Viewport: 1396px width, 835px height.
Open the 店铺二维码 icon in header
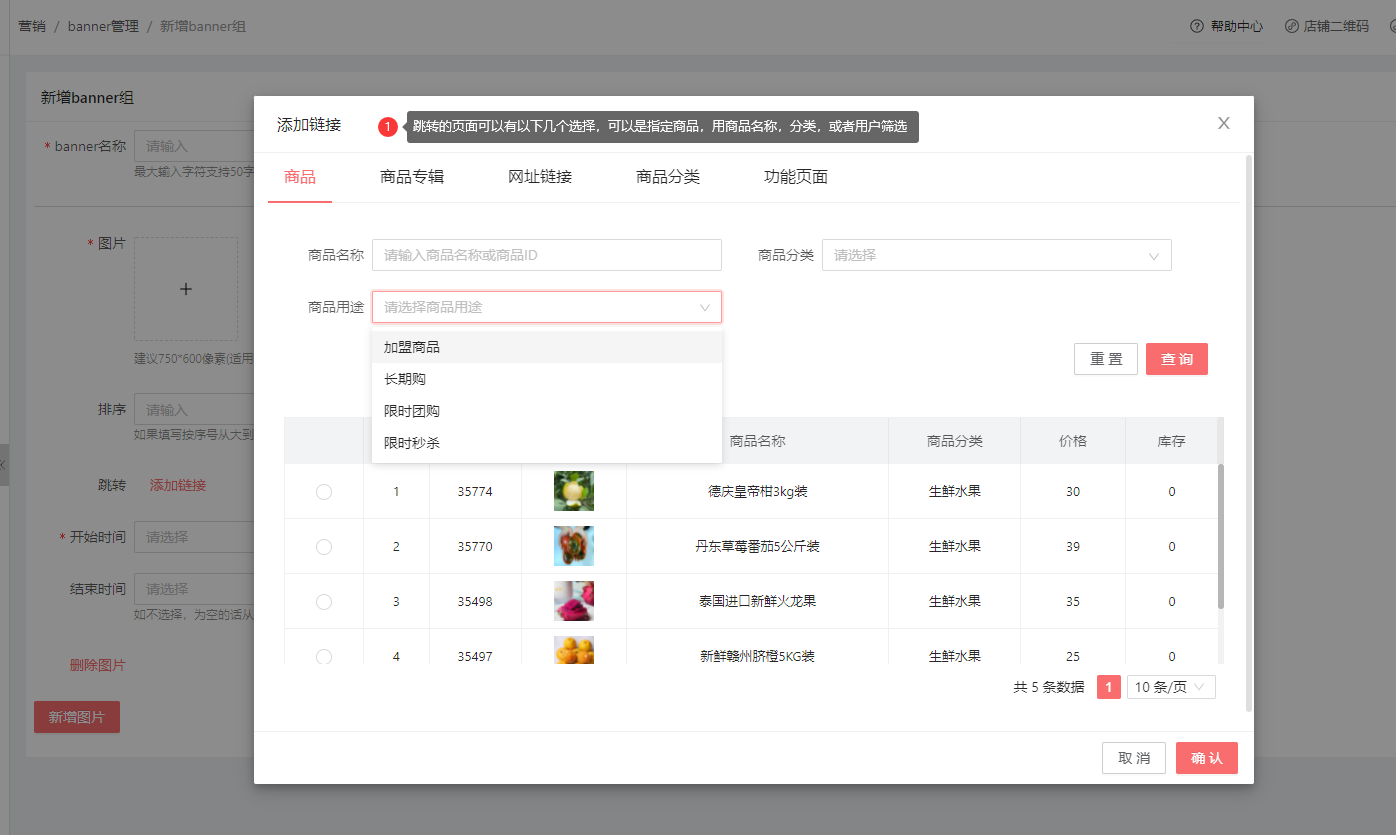click(1291, 26)
